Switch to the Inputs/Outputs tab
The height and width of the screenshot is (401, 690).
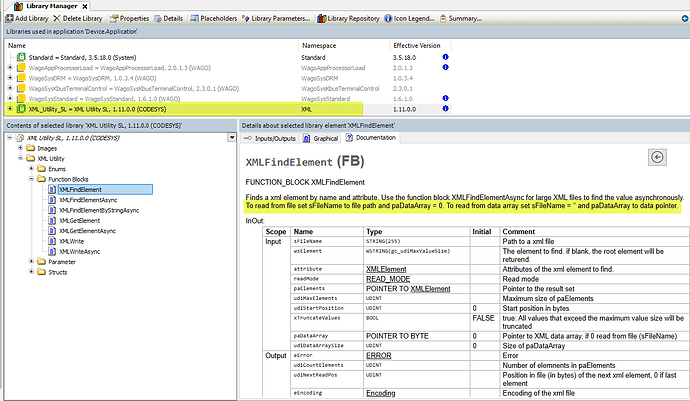[270, 138]
